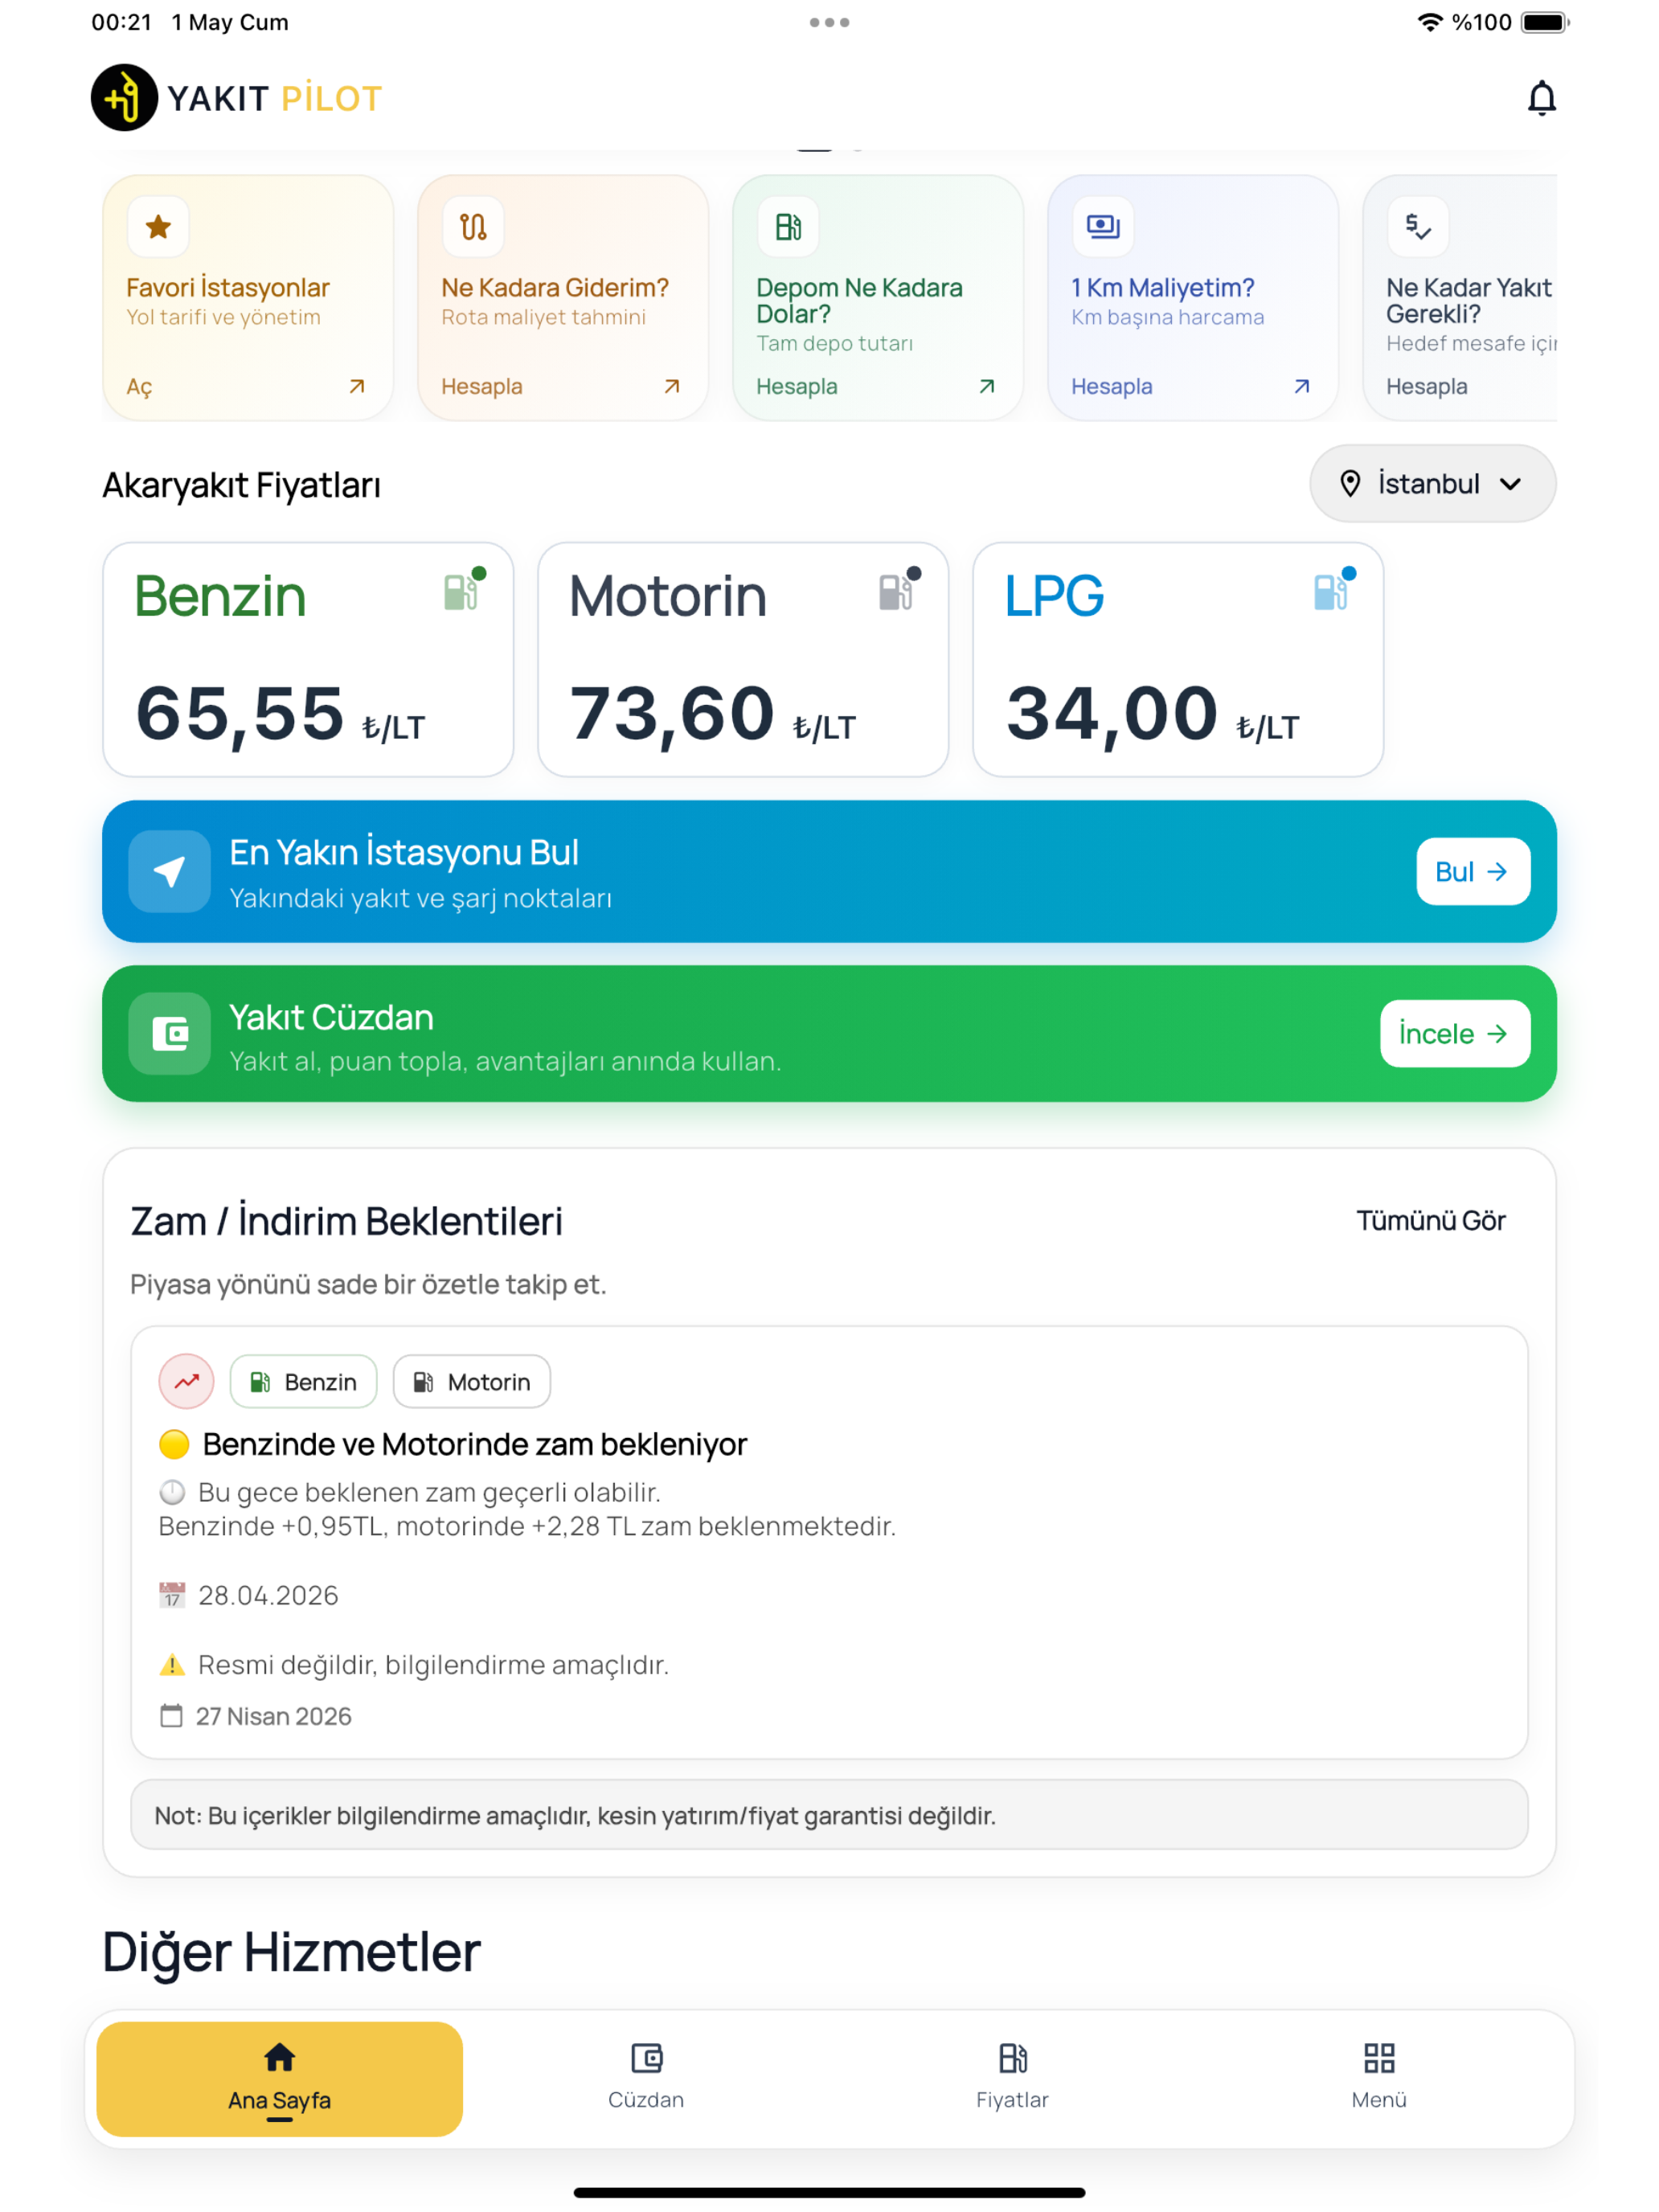1659x2212 pixels.
Task: Tap the Wi-Fi status icon
Action: (1430, 22)
